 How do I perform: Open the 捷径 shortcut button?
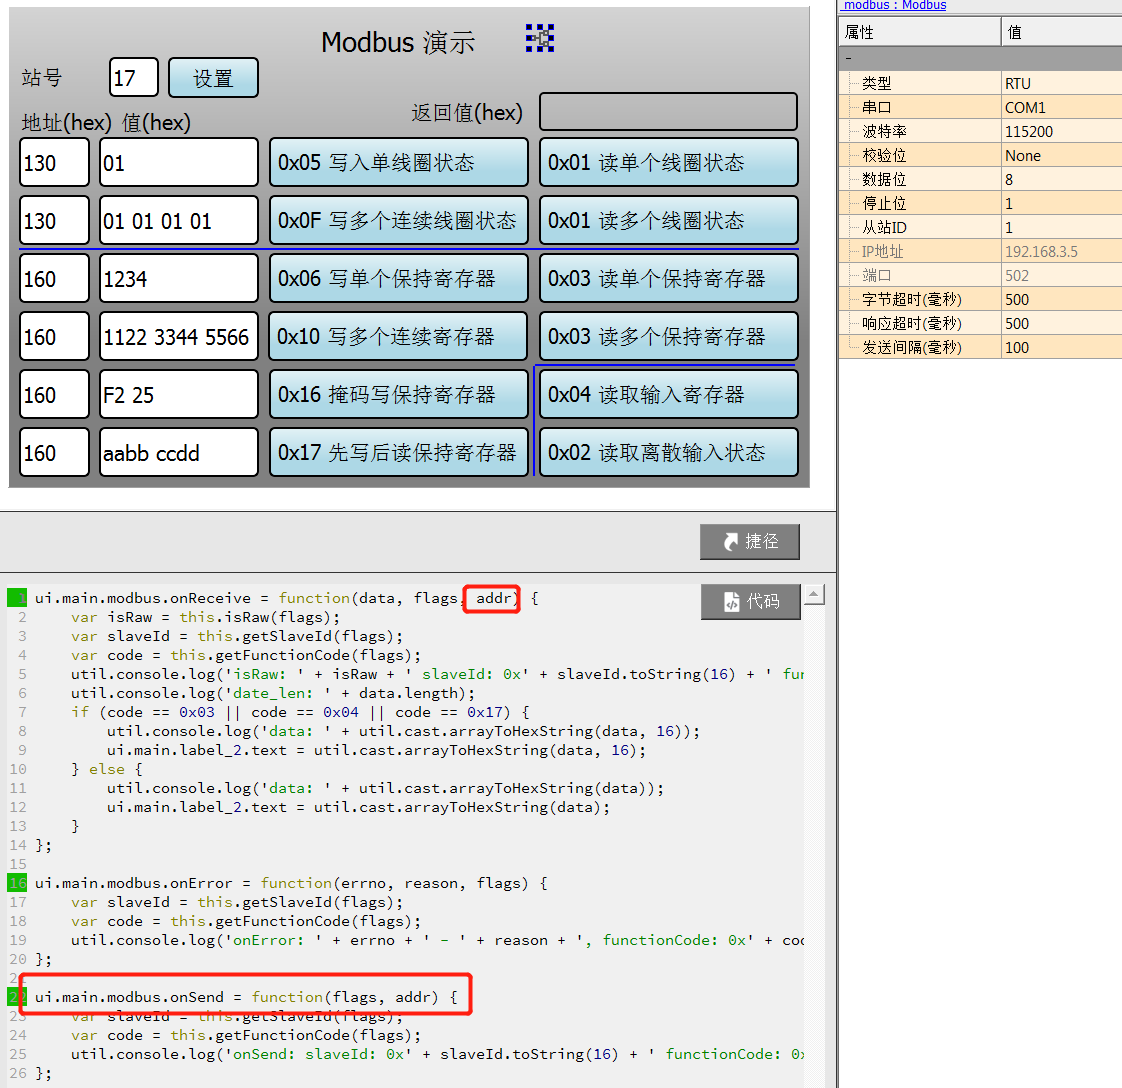750,542
